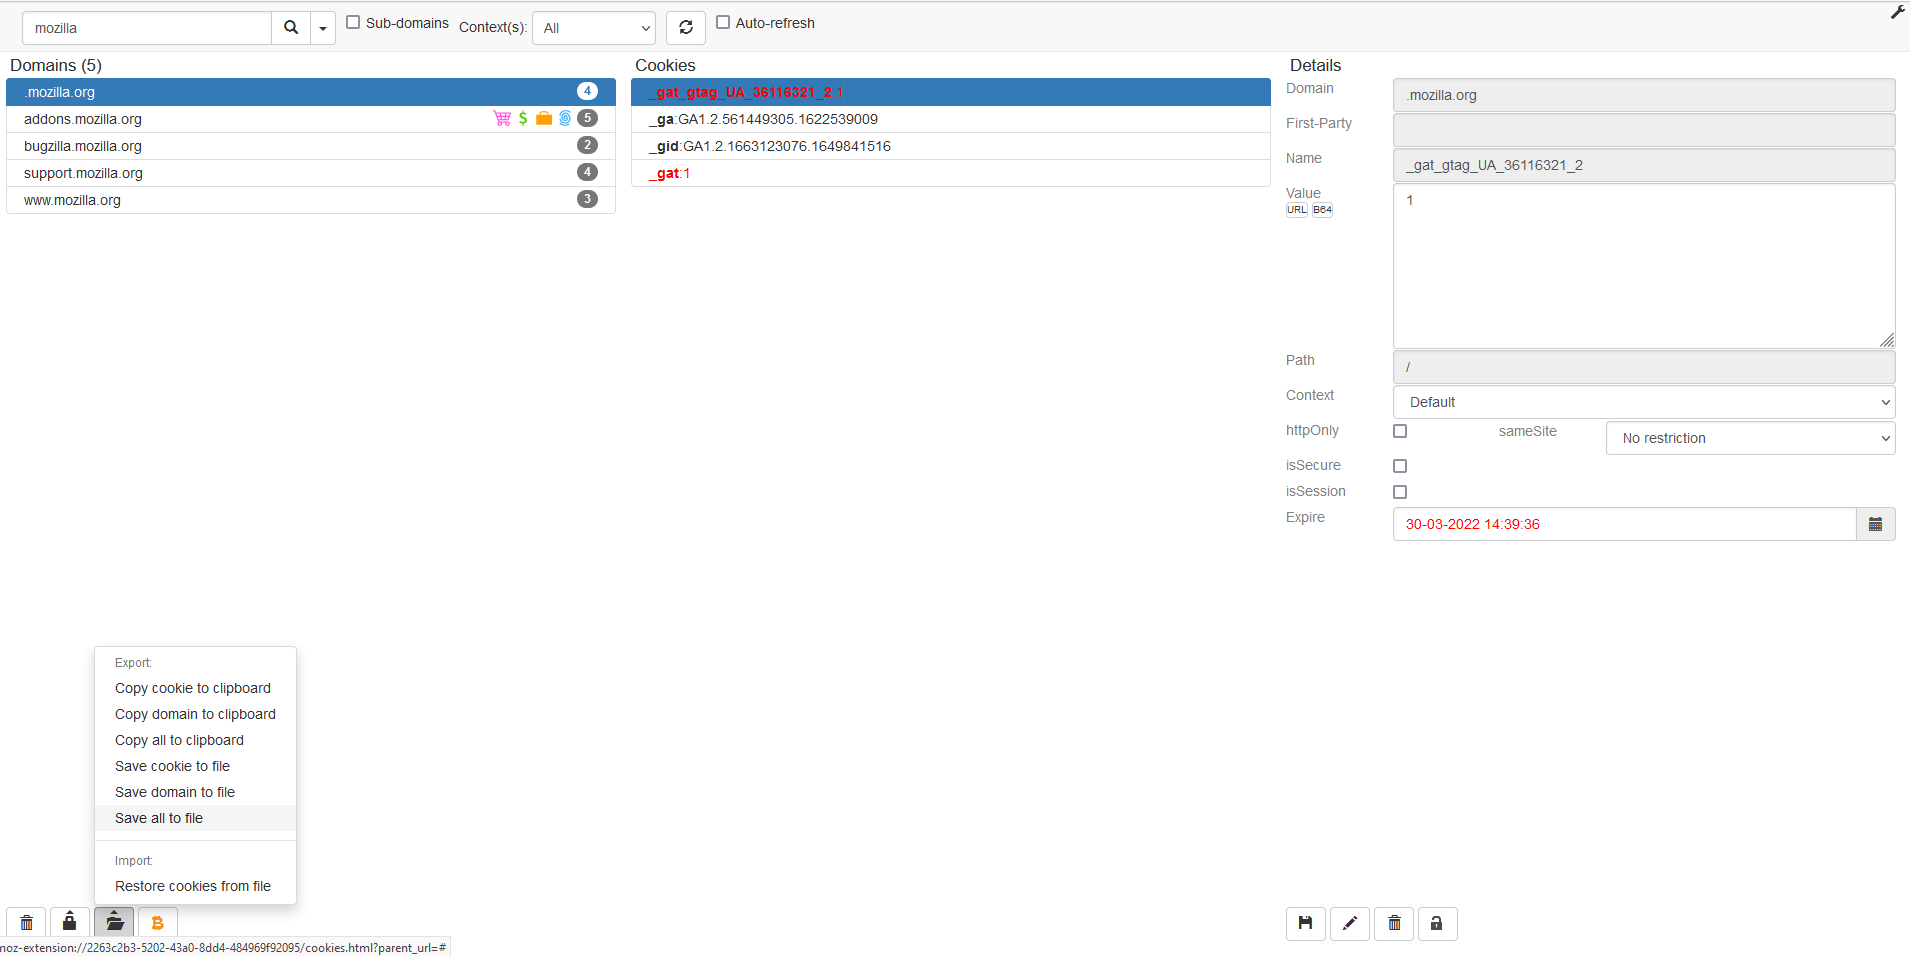Toggle the httpOnly checkbox
Viewport: 1910px width, 956px height.
[1400, 431]
